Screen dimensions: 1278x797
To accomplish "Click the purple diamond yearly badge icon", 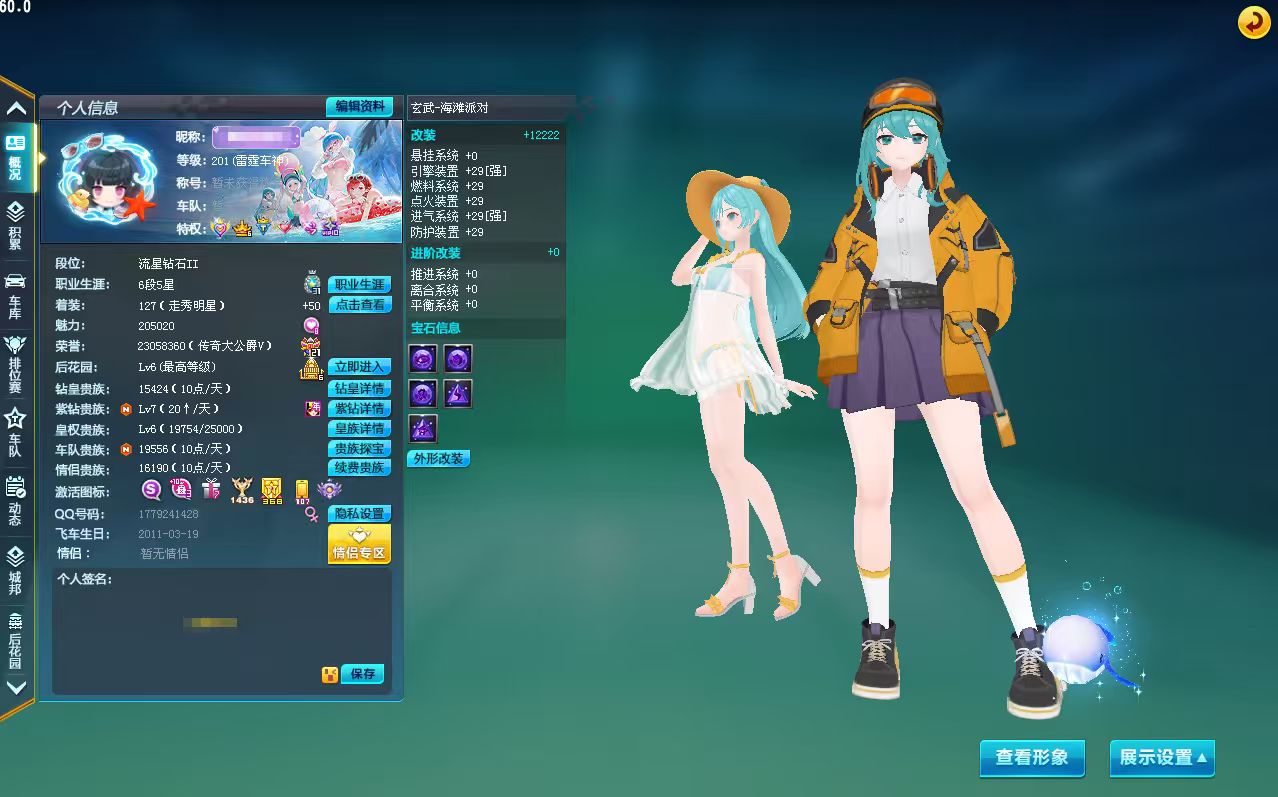I will [x=313, y=408].
